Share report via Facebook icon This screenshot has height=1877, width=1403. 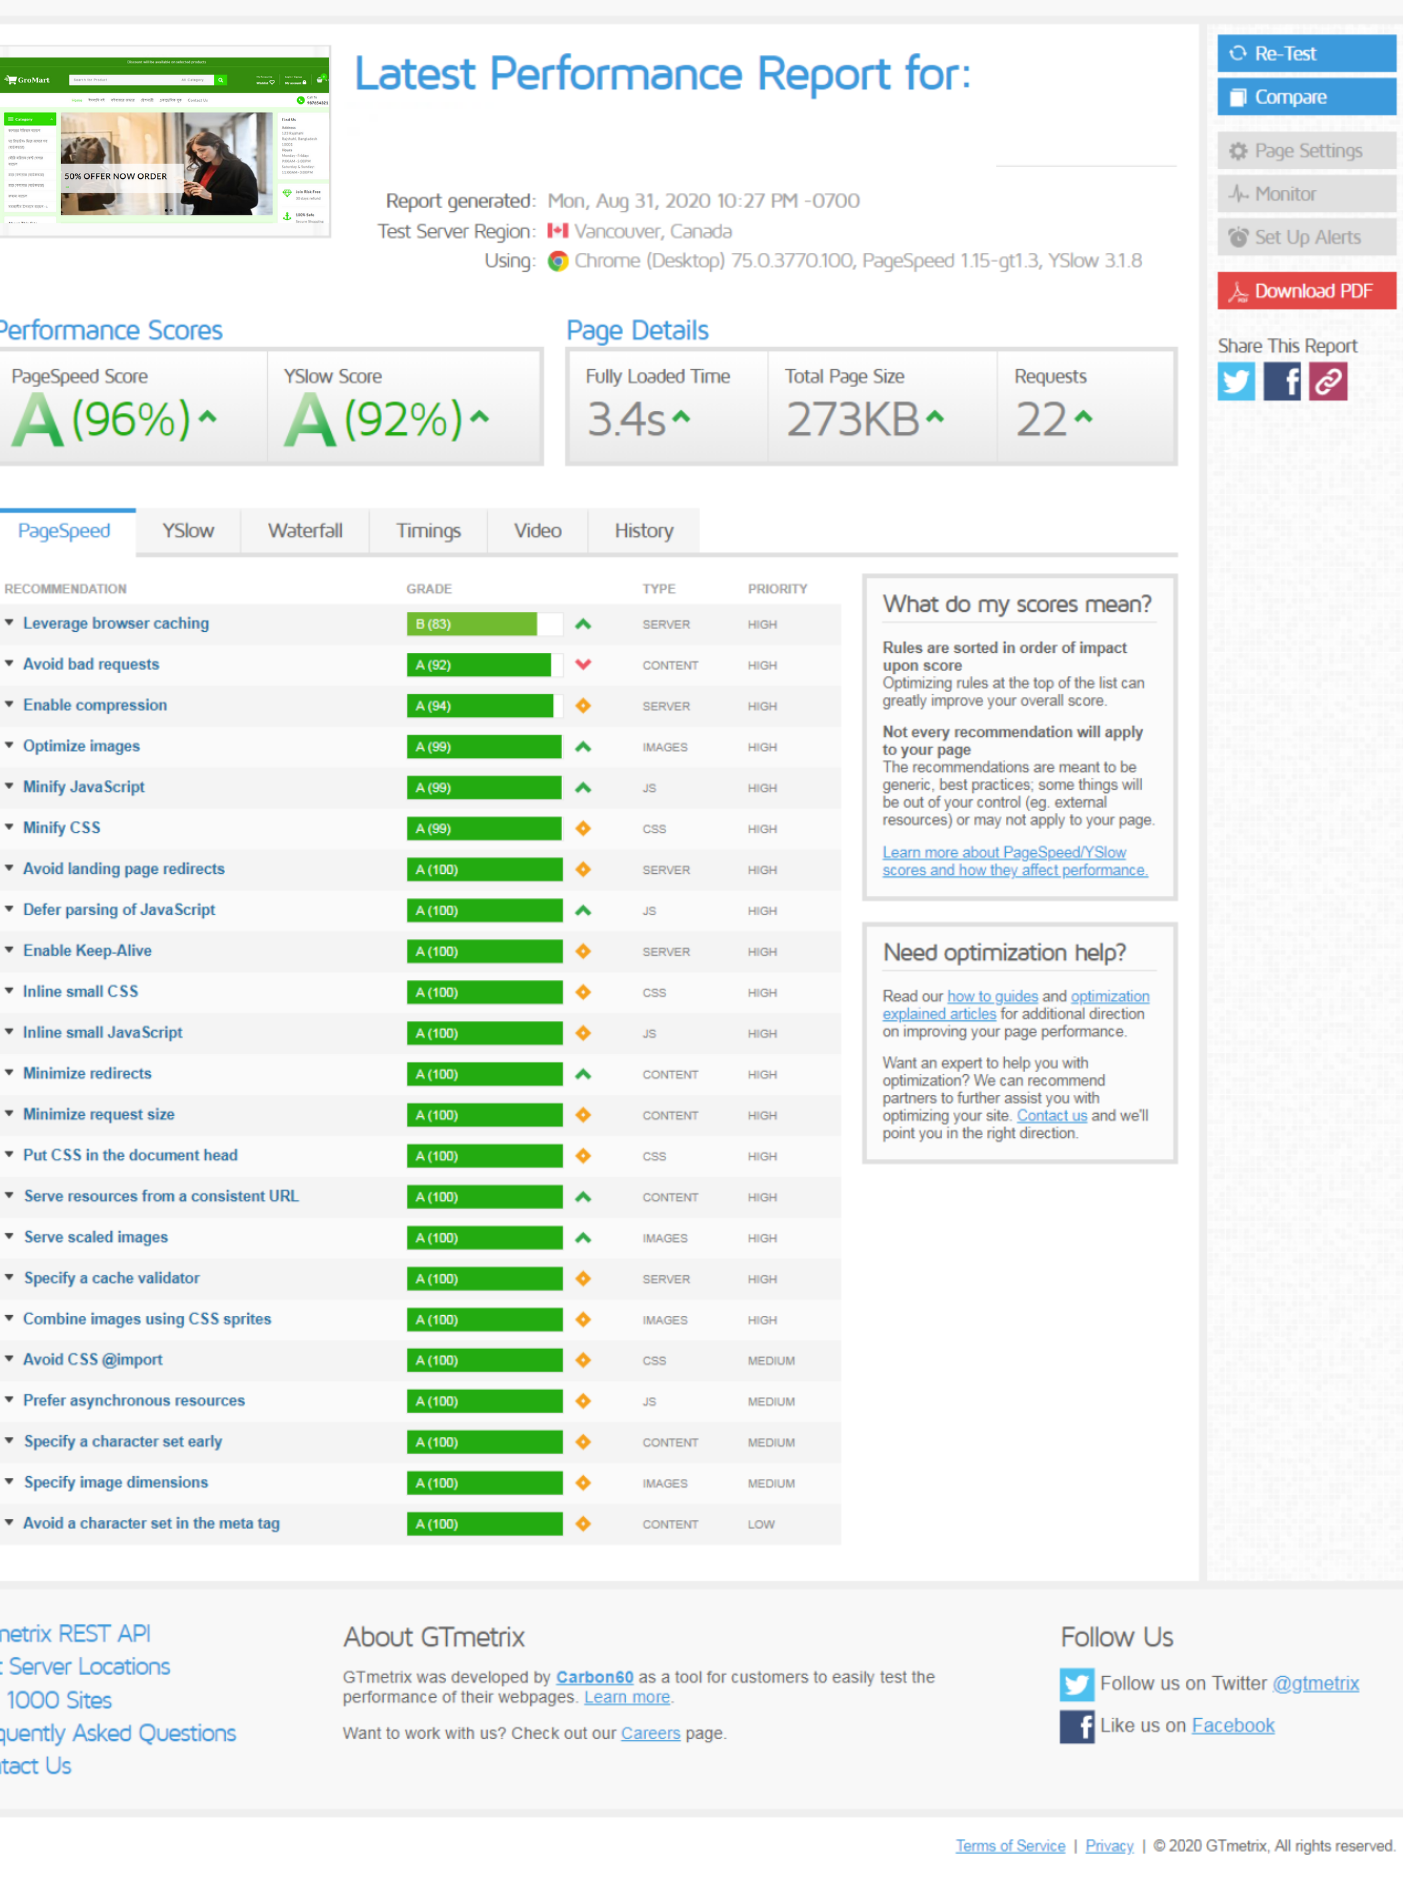pos(1282,381)
